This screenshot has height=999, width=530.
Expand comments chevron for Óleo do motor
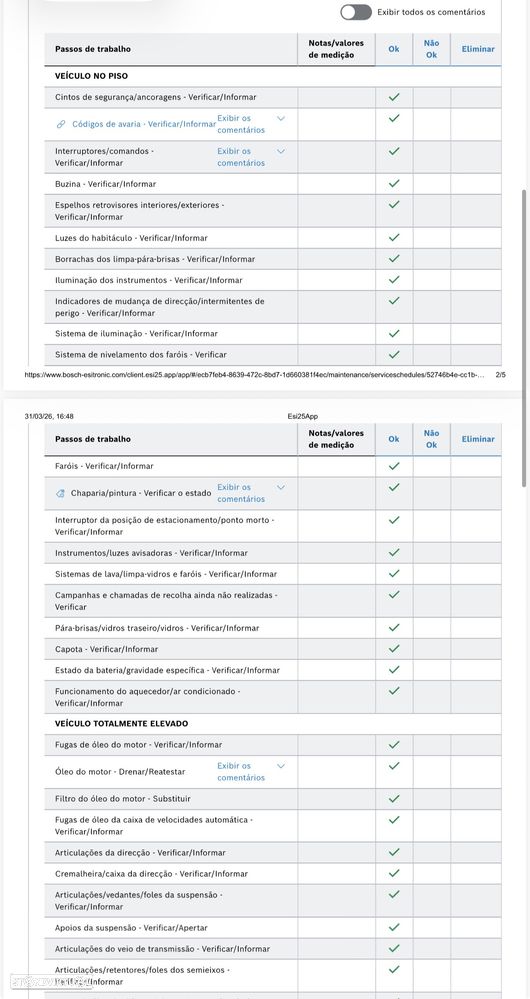(280, 766)
